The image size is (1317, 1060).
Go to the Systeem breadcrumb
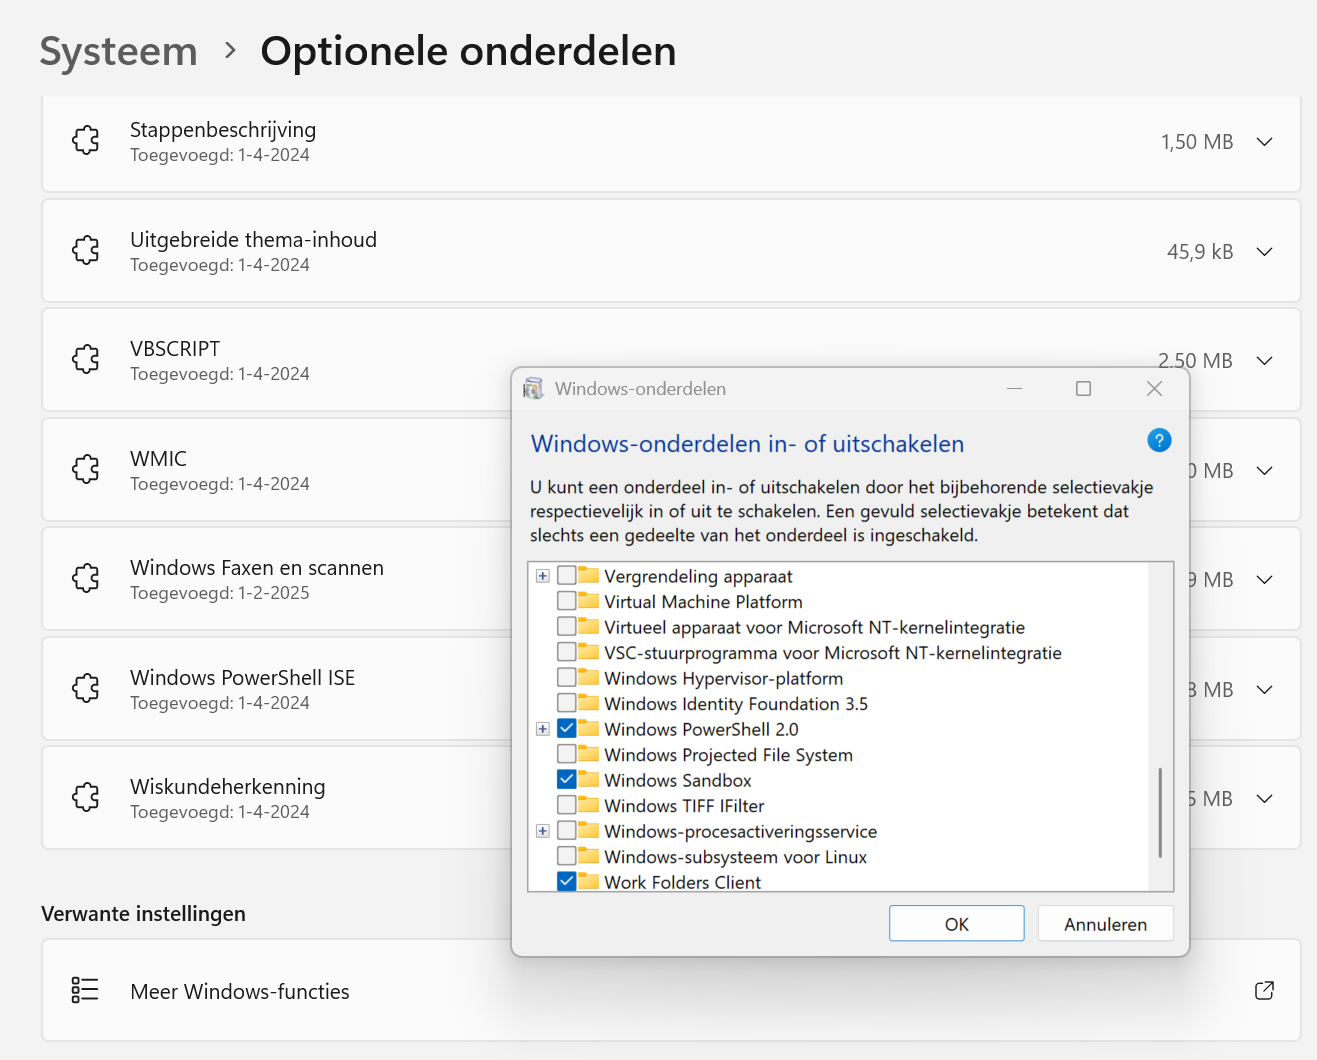click(x=119, y=51)
